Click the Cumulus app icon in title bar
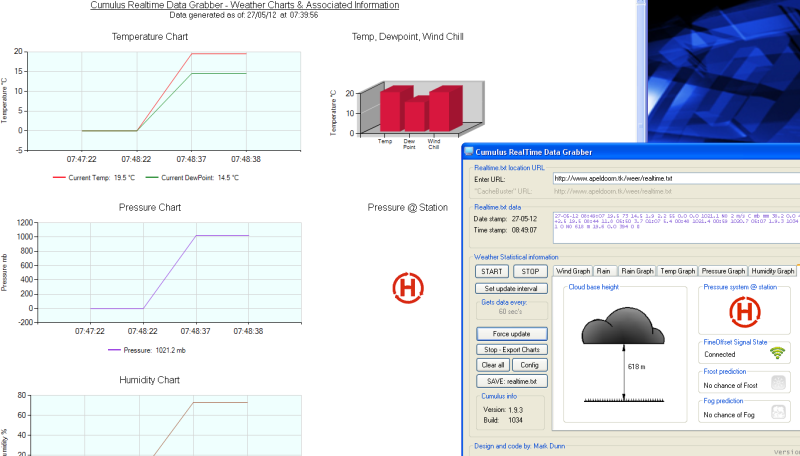 (468, 152)
